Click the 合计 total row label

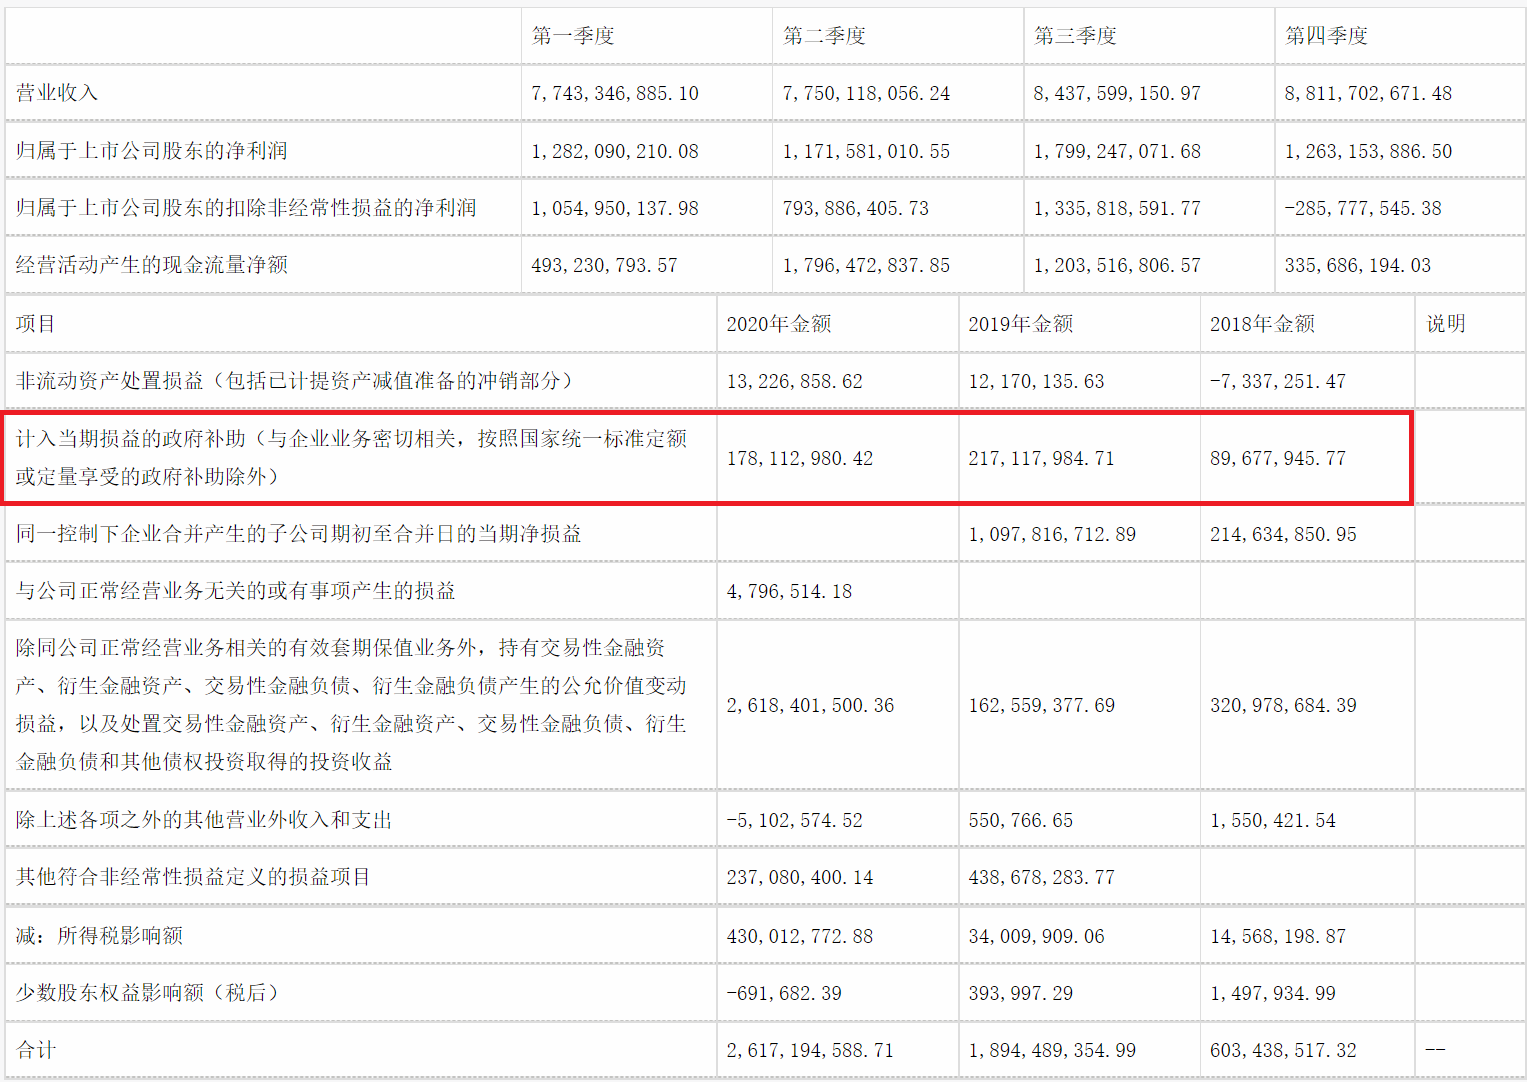tap(36, 1050)
